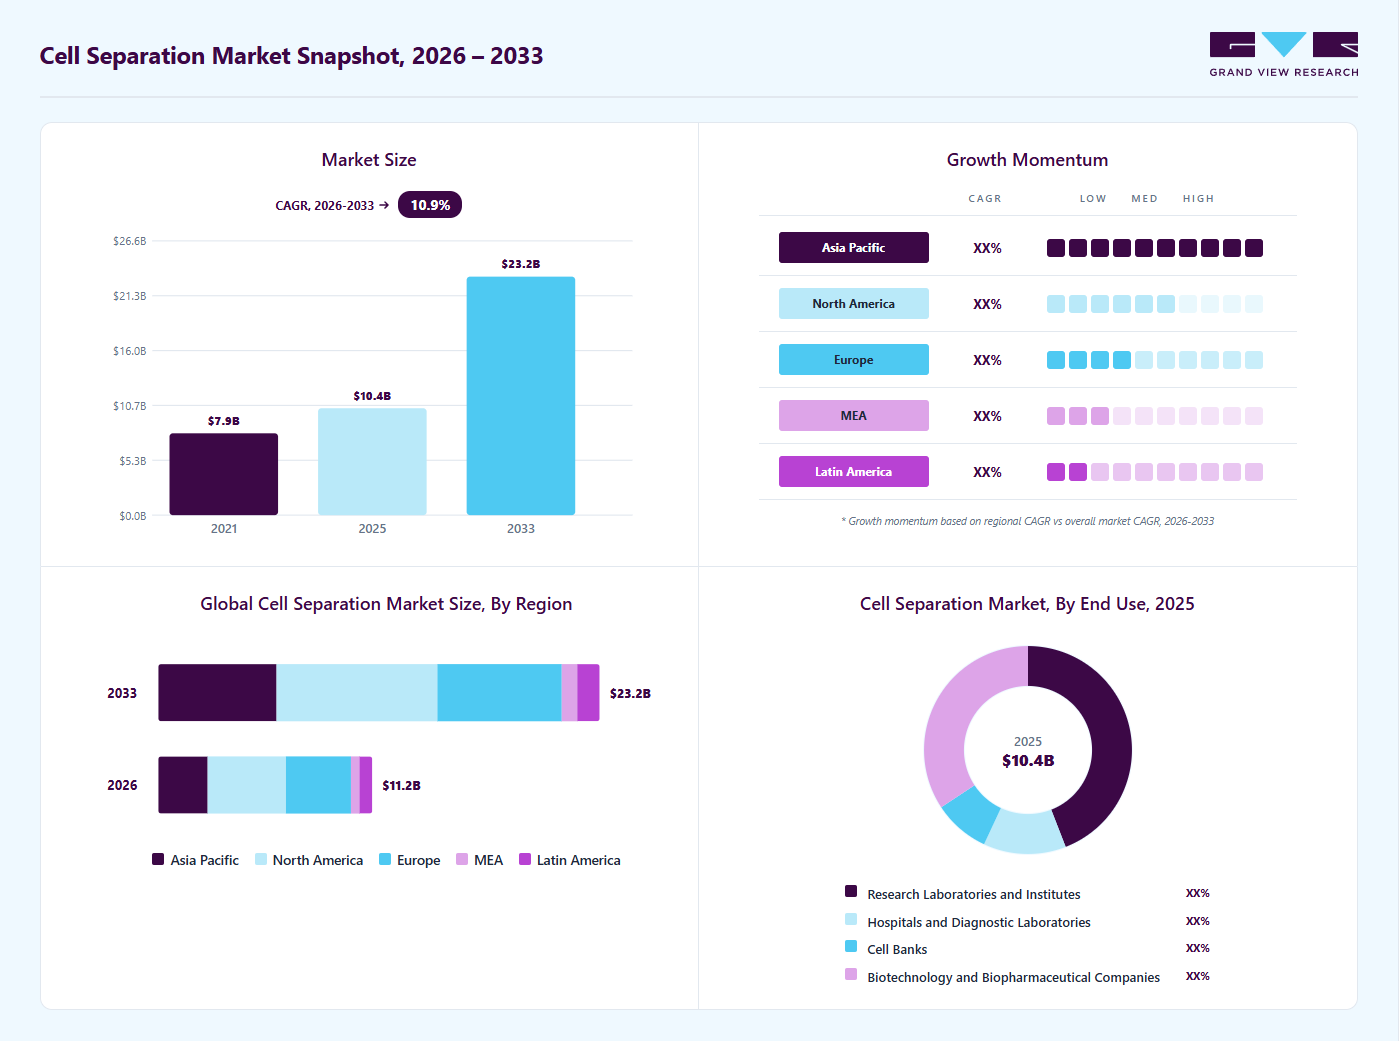1399x1041 pixels.
Task: Click the Asia Pacific segment of 2026 bar
Action: tap(183, 785)
